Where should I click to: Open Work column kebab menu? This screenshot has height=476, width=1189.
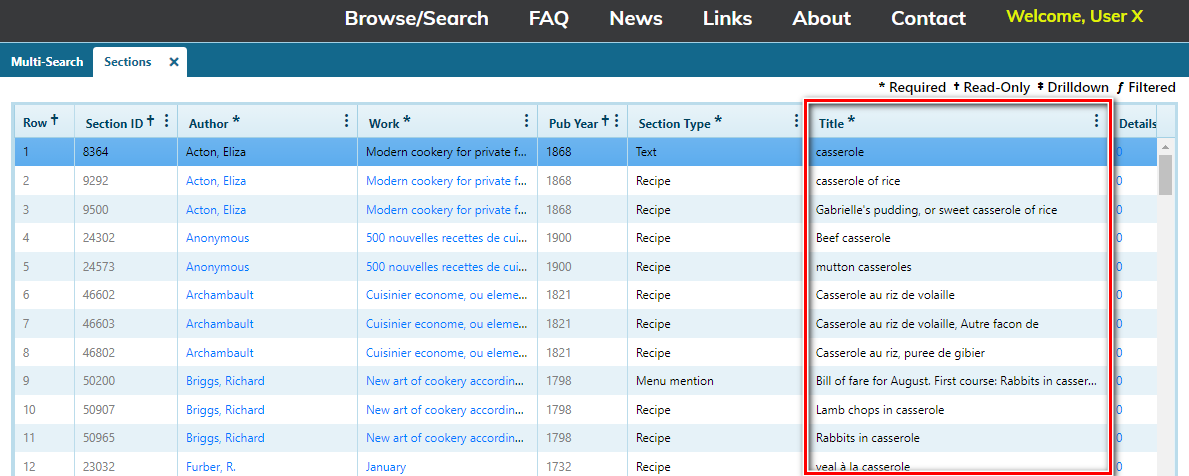point(526,121)
